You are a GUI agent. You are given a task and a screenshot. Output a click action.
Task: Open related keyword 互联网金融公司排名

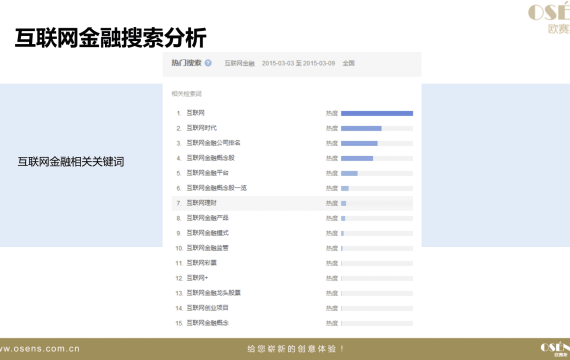[x=213, y=143]
